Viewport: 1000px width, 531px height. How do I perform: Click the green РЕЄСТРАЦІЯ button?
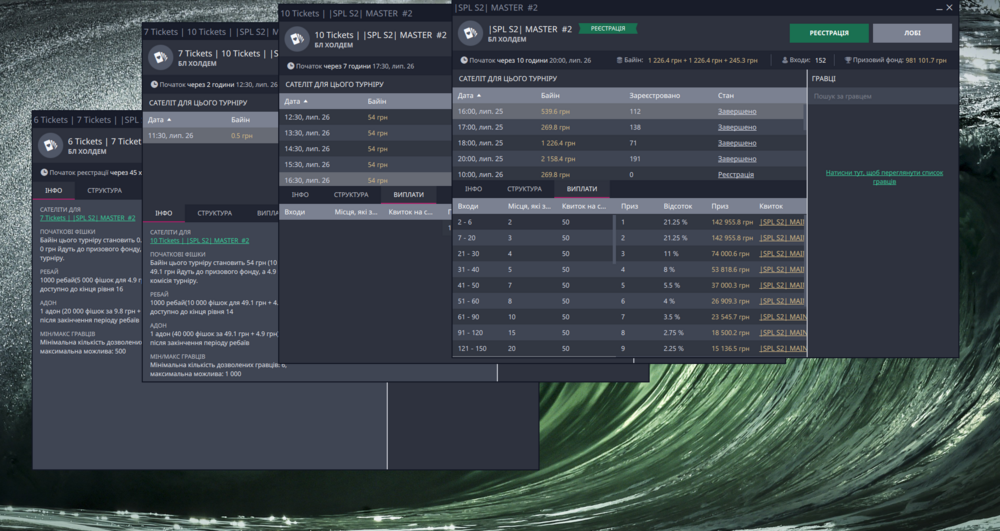pos(828,33)
